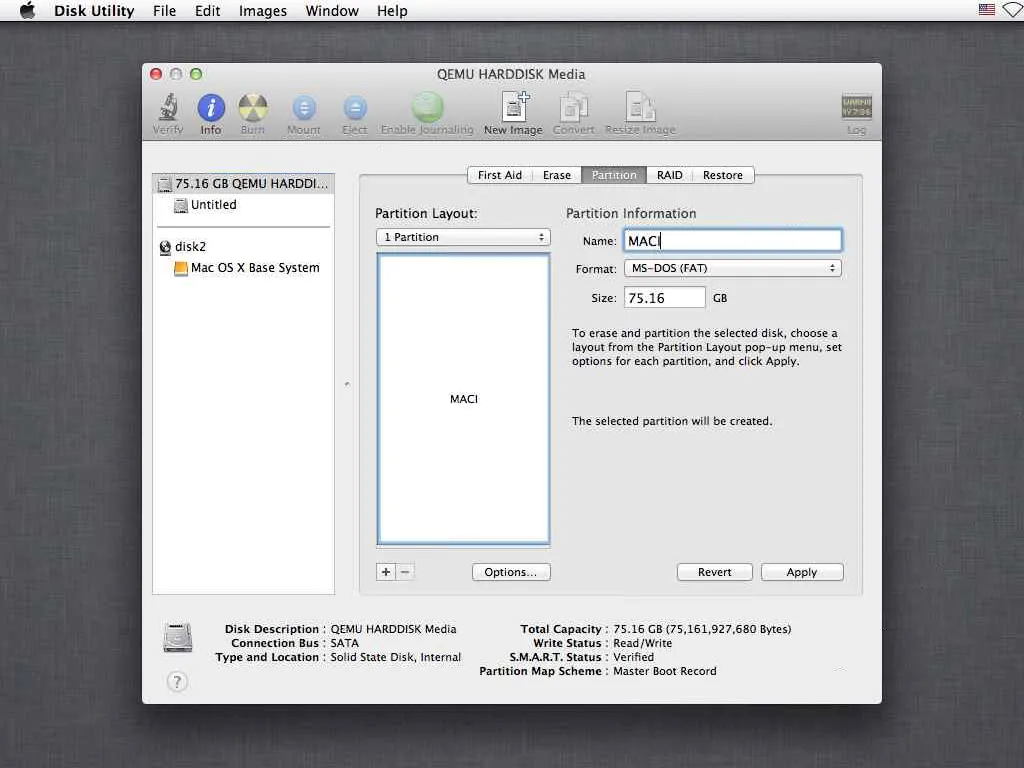Open the Disk Utility menu

[94, 10]
